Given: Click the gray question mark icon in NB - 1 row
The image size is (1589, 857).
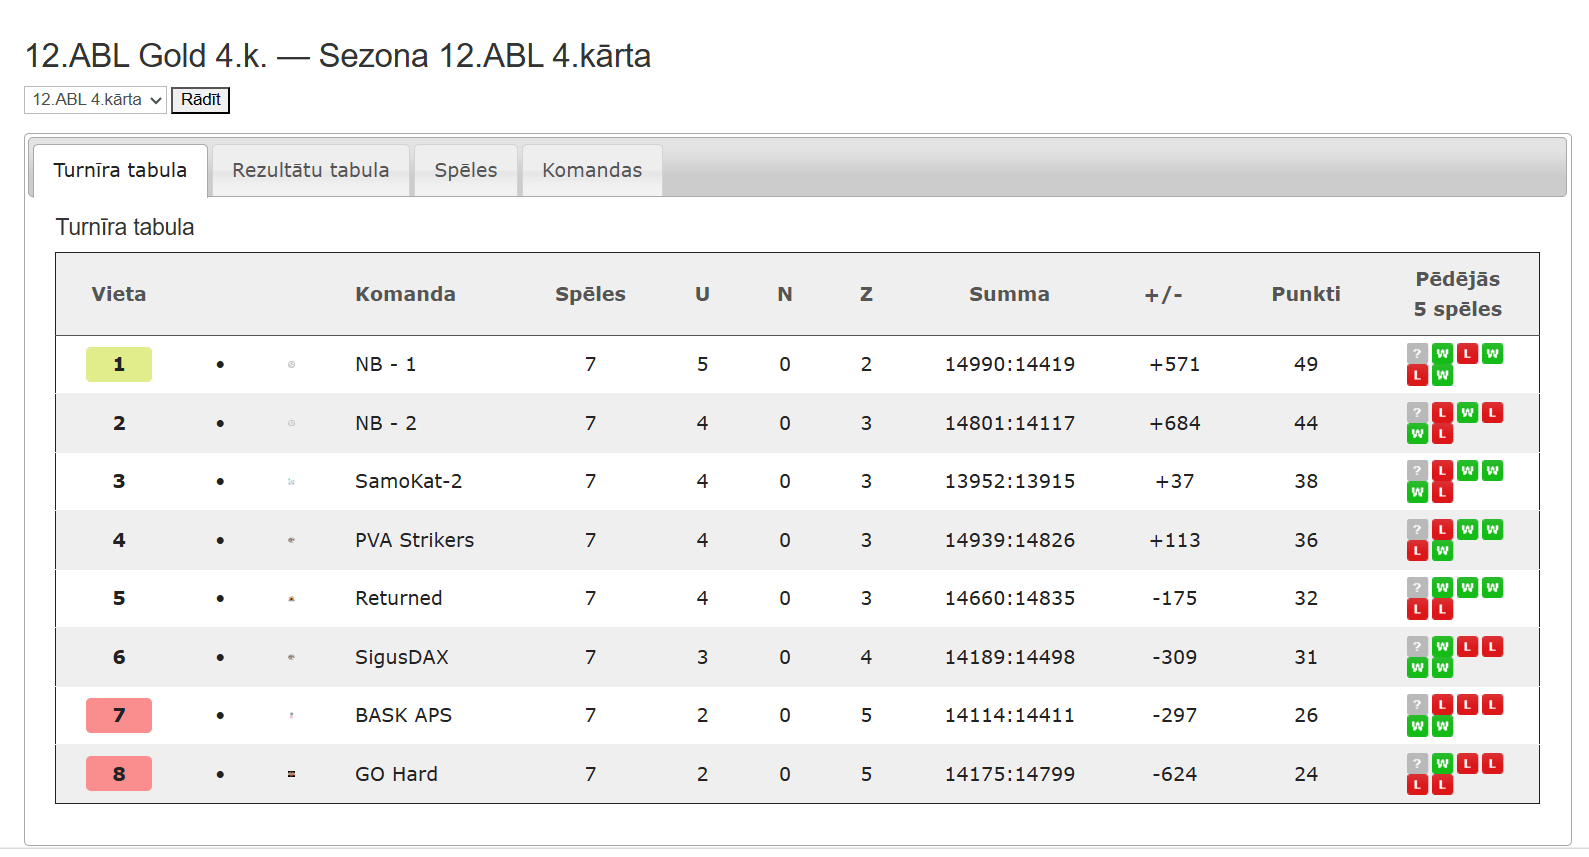Looking at the screenshot, I should click(1417, 354).
